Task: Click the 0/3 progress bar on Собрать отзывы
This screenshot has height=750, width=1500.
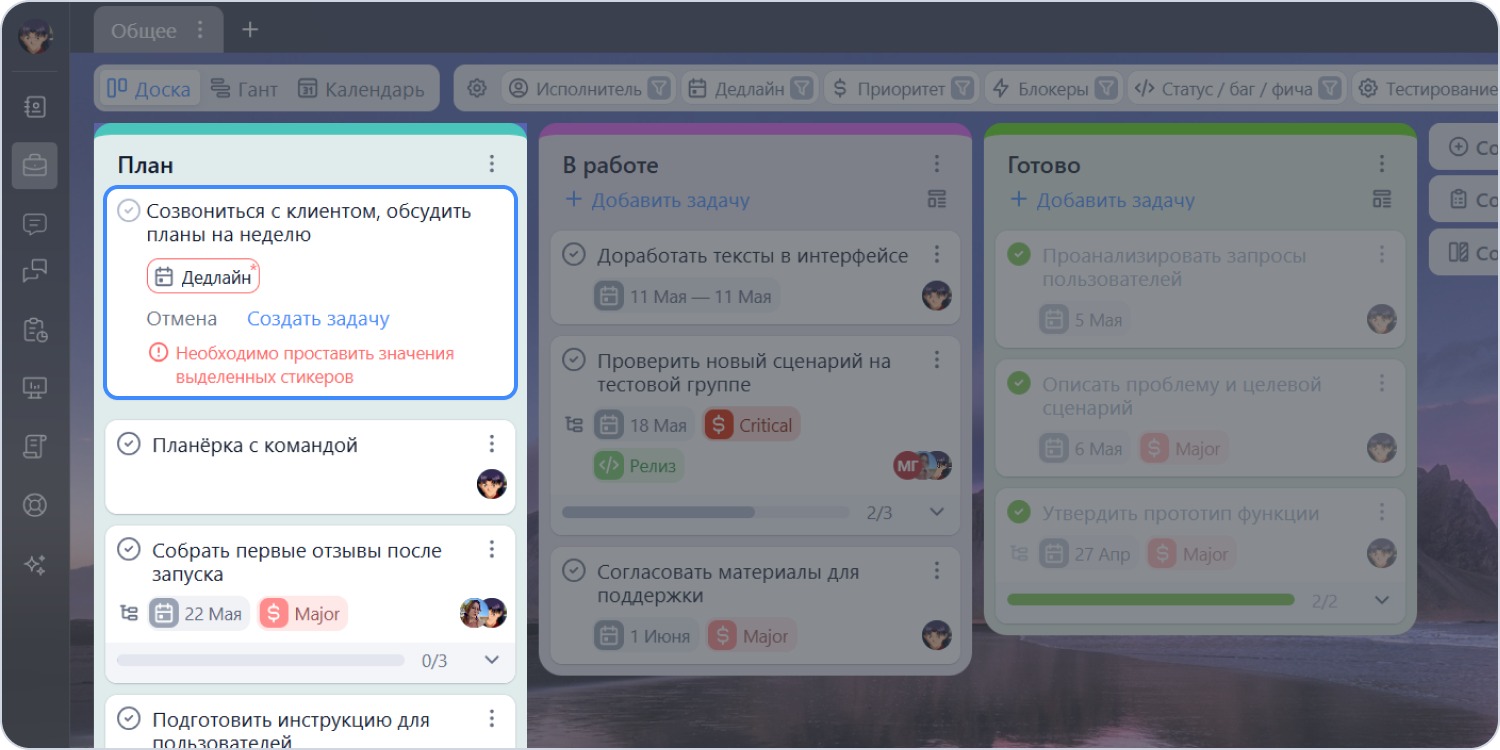Action: point(261,660)
